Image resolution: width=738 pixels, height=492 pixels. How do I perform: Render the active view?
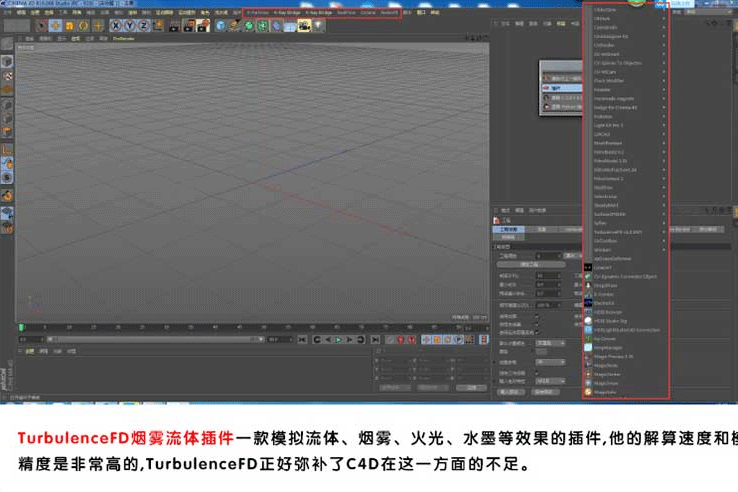coord(175,25)
